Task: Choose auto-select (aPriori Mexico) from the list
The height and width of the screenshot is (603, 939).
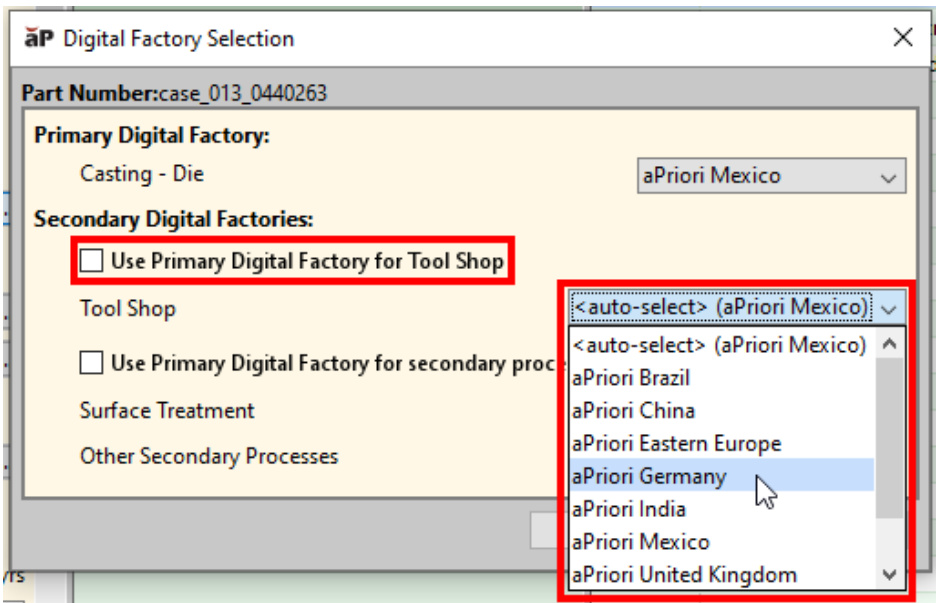Action: coord(719,345)
